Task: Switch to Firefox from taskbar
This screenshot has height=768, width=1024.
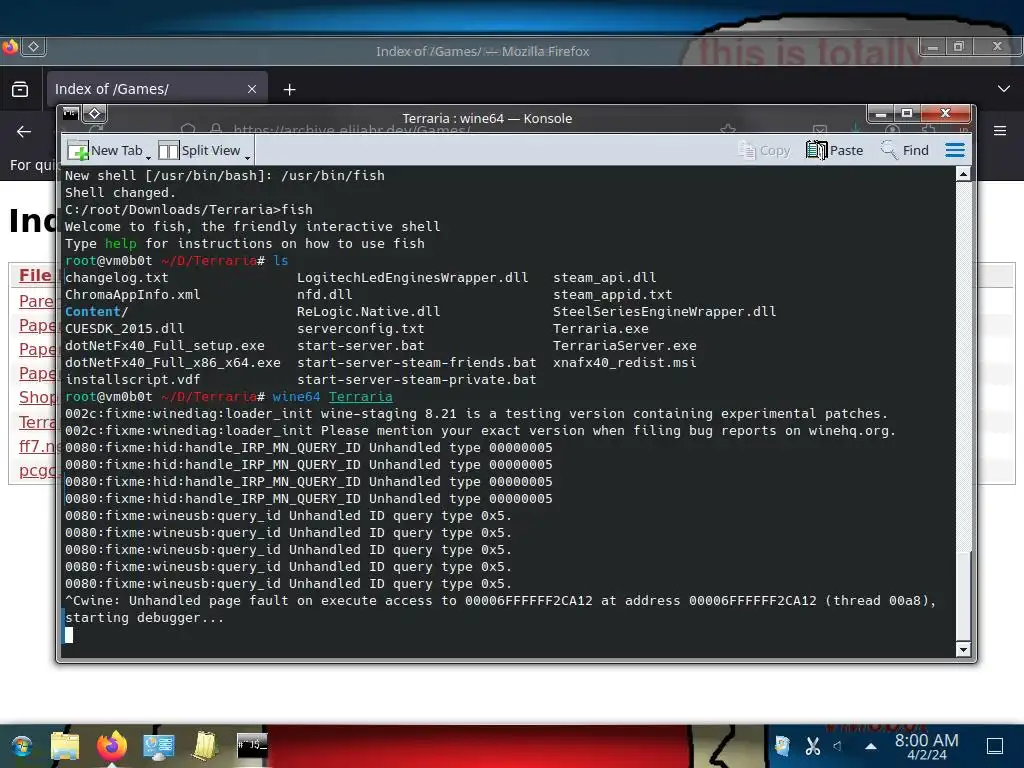Action: [x=112, y=746]
